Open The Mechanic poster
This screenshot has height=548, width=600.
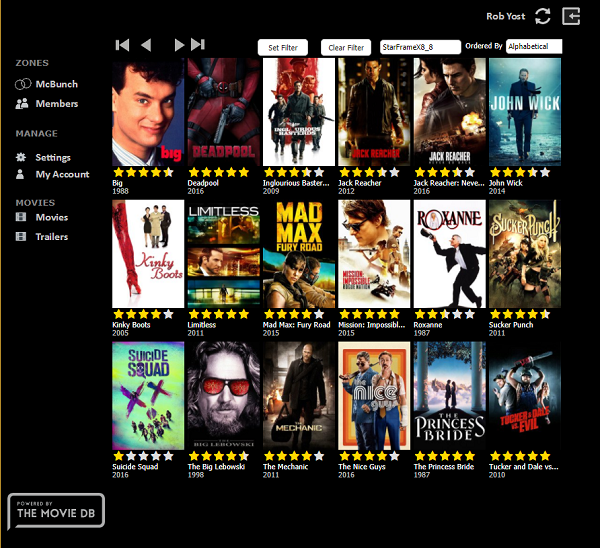click(x=299, y=396)
